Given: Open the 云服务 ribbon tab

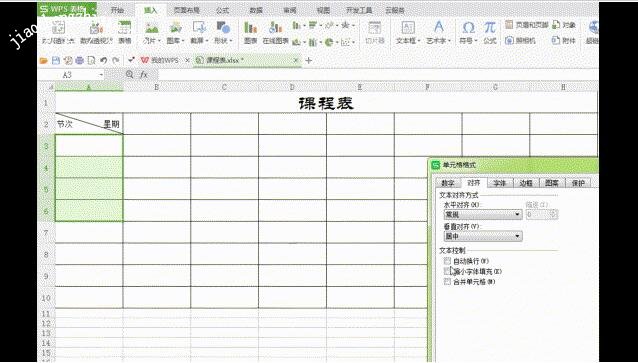Looking at the screenshot, I should (x=395, y=11).
